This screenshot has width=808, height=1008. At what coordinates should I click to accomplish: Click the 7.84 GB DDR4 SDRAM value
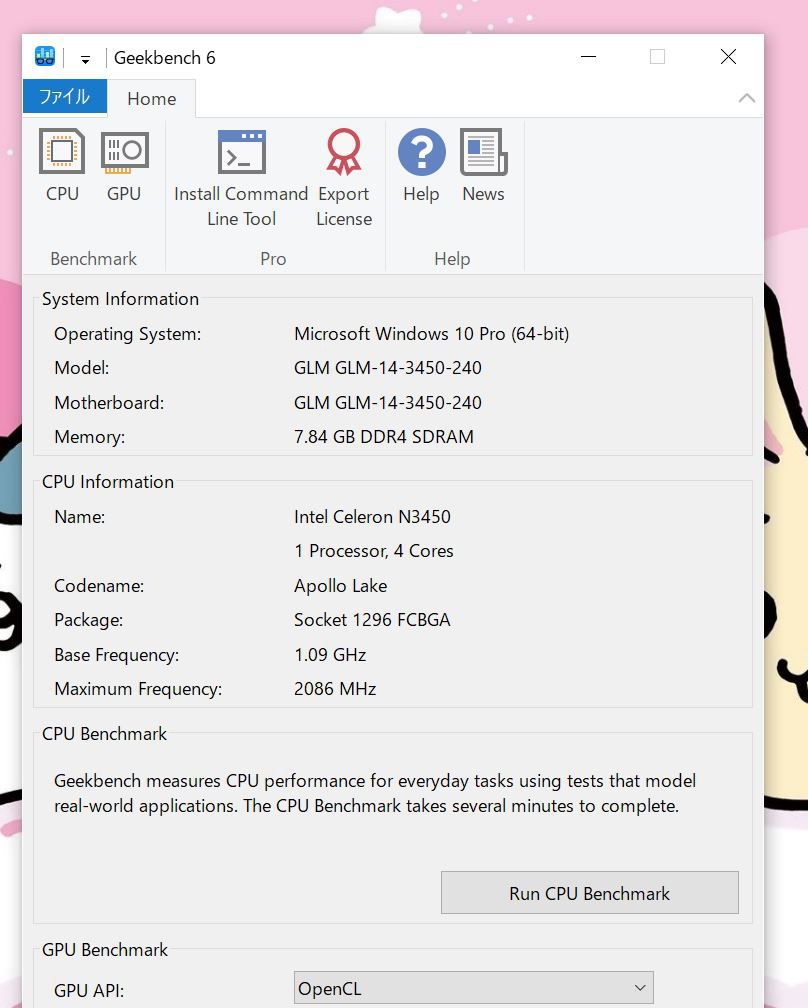pos(384,437)
